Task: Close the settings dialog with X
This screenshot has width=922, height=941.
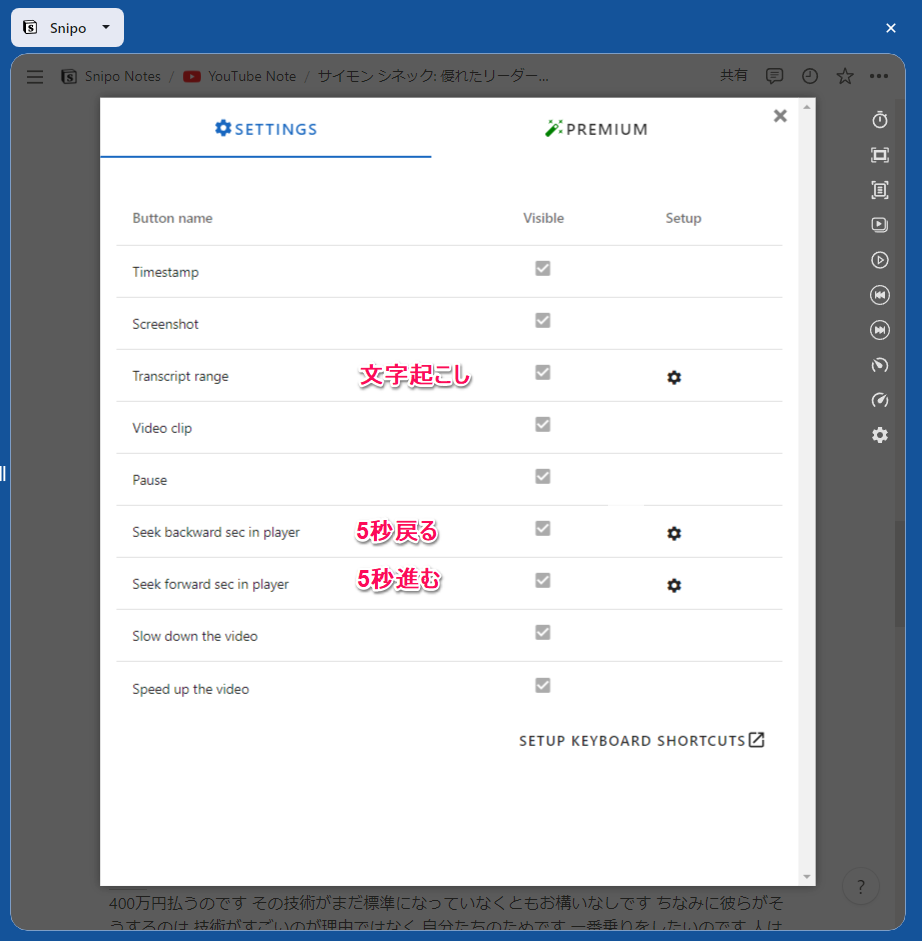Action: tap(780, 116)
